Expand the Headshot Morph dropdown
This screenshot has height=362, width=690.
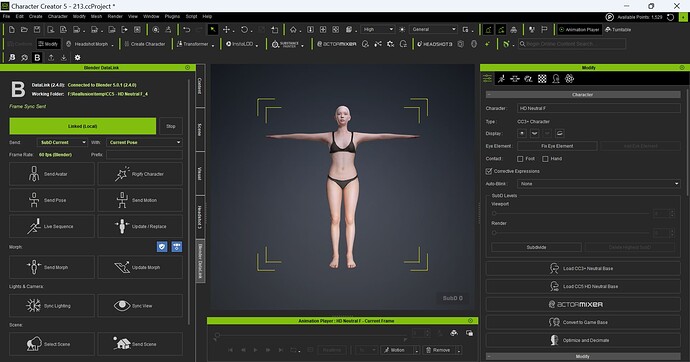(x=113, y=45)
